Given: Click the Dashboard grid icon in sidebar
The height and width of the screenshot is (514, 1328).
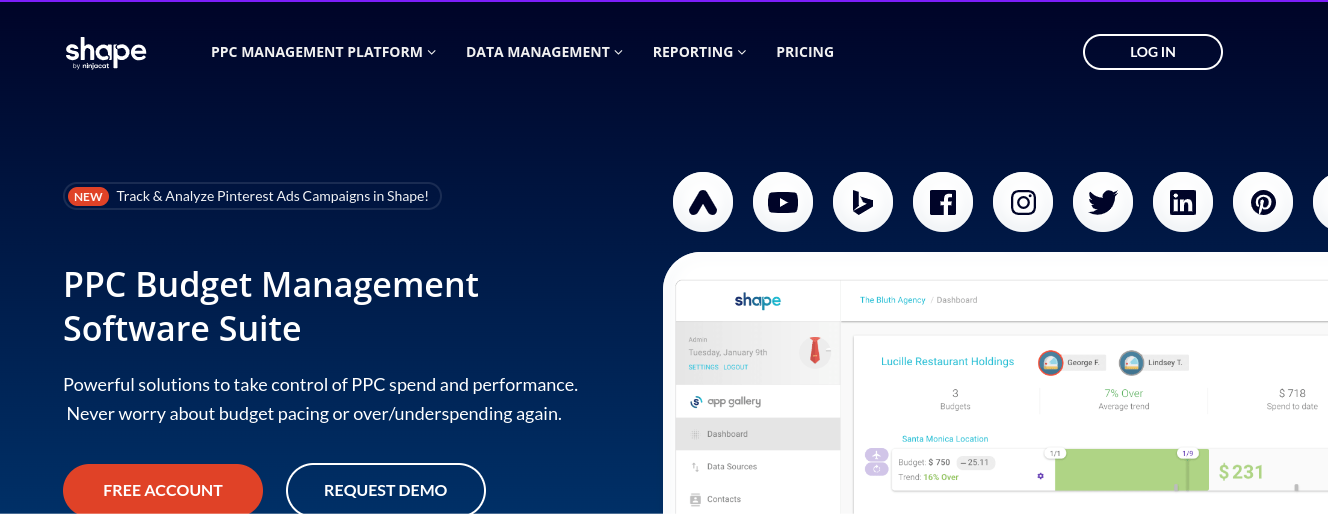Looking at the screenshot, I should tap(695, 434).
